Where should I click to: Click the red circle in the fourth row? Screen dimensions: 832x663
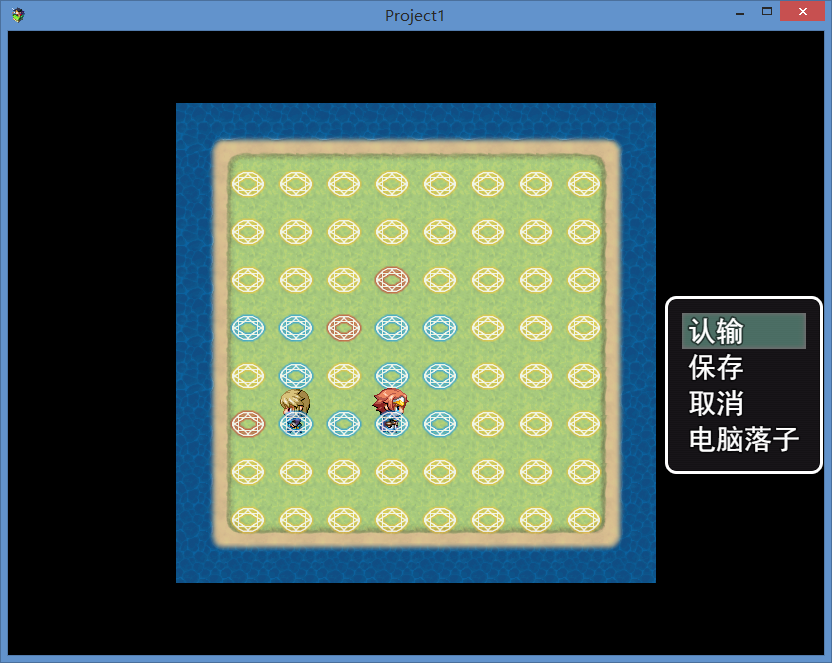[x=344, y=328]
